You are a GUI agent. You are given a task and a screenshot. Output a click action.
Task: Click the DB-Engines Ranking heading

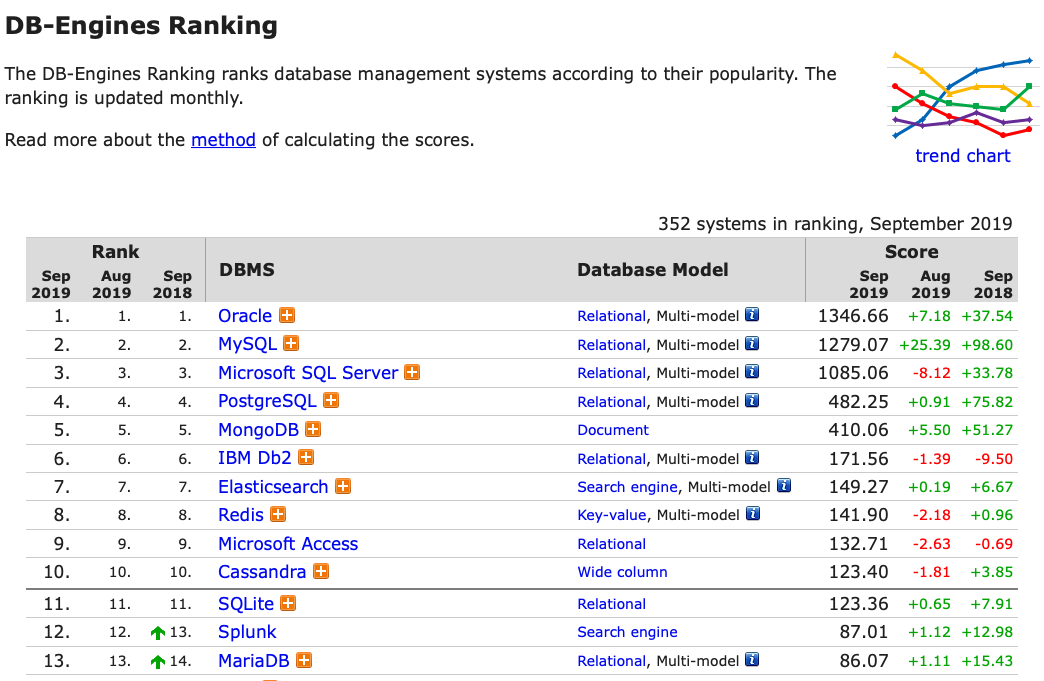coord(141,25)
